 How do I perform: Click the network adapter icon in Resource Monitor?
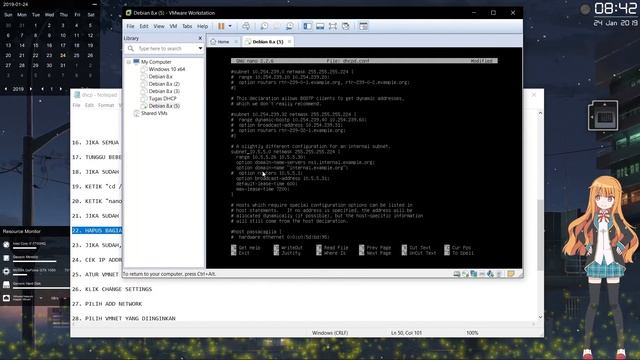tap(6, 298)
